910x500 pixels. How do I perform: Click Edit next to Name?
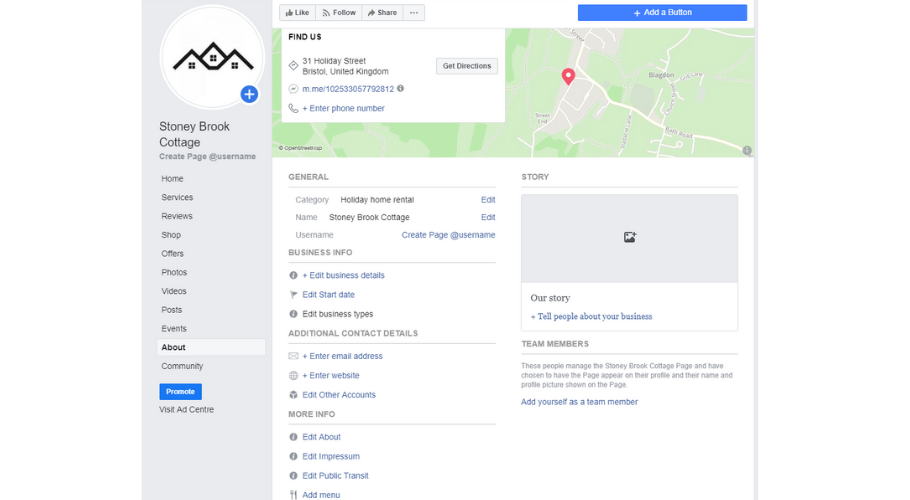[488, 217]
